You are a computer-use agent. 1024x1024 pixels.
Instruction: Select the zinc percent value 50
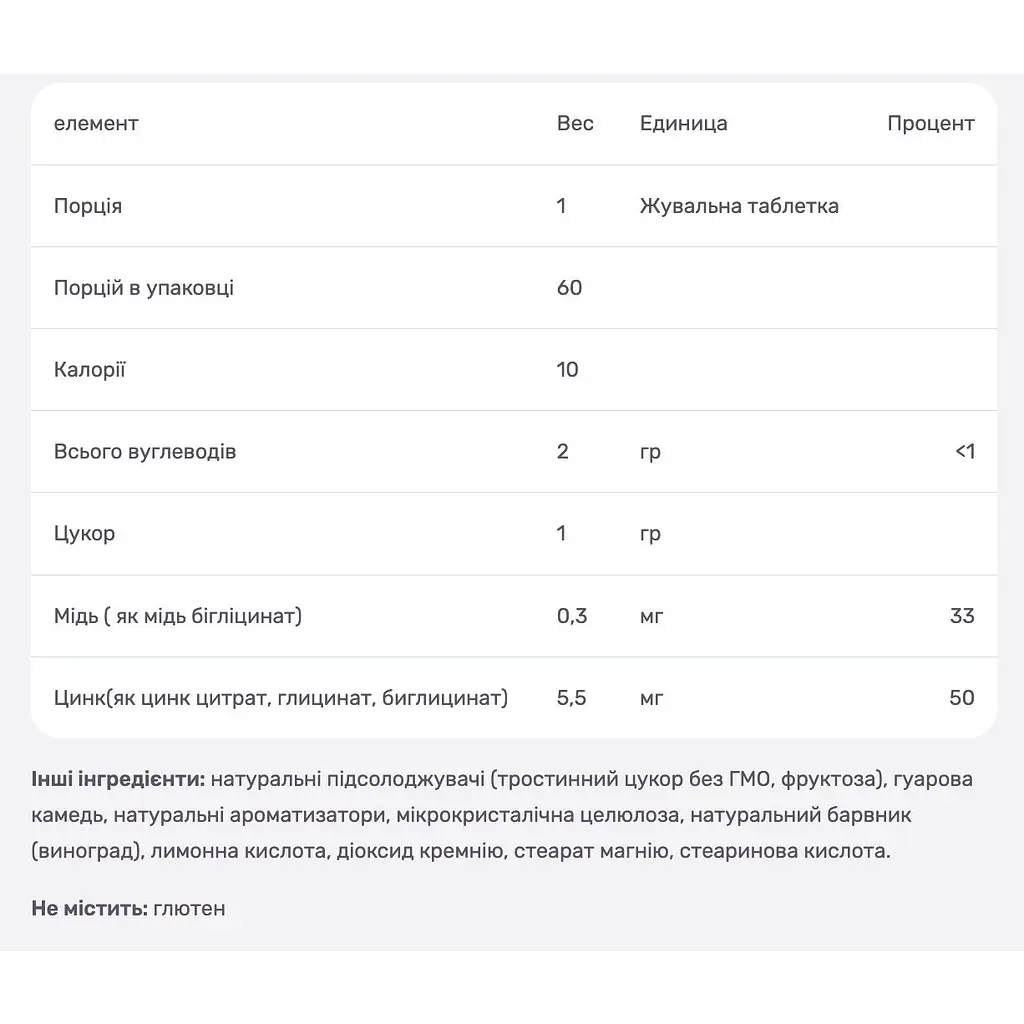962,698
